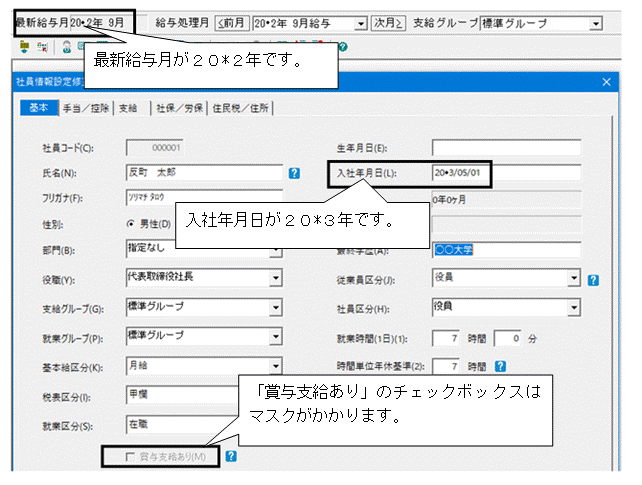Click the grid icon with the red arrow
The width and height of the screenshot is (642, 485).
(x=43, y=47)
